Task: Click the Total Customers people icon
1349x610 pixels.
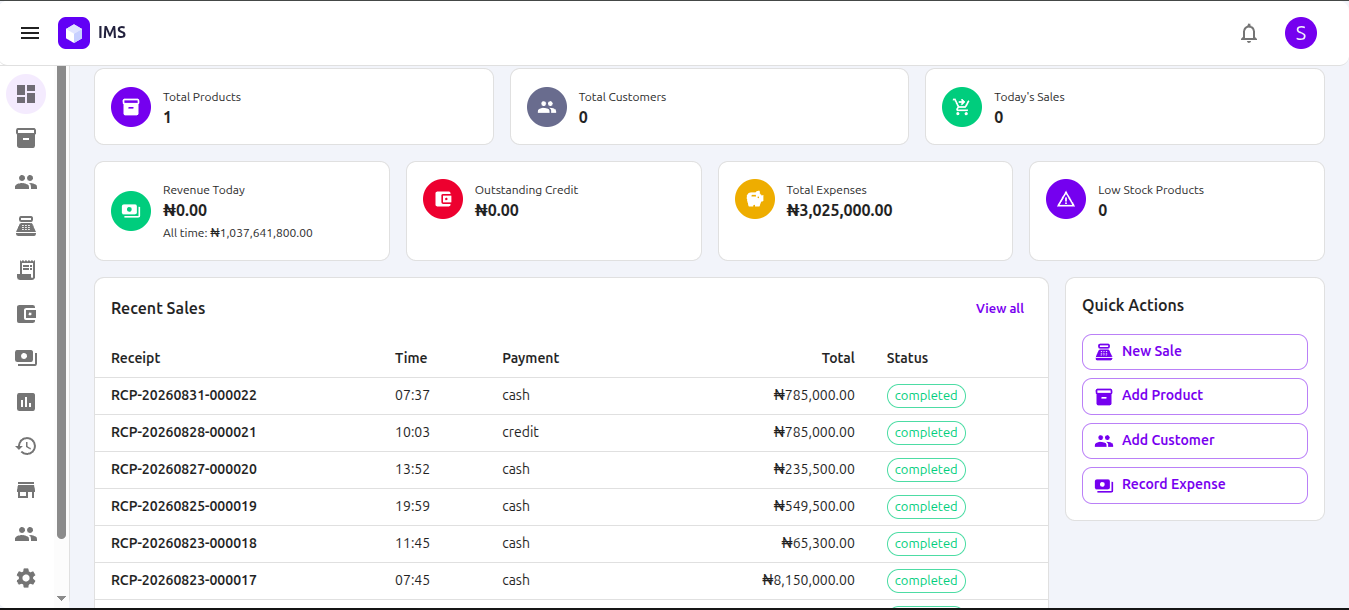Action: coord(547,107)
